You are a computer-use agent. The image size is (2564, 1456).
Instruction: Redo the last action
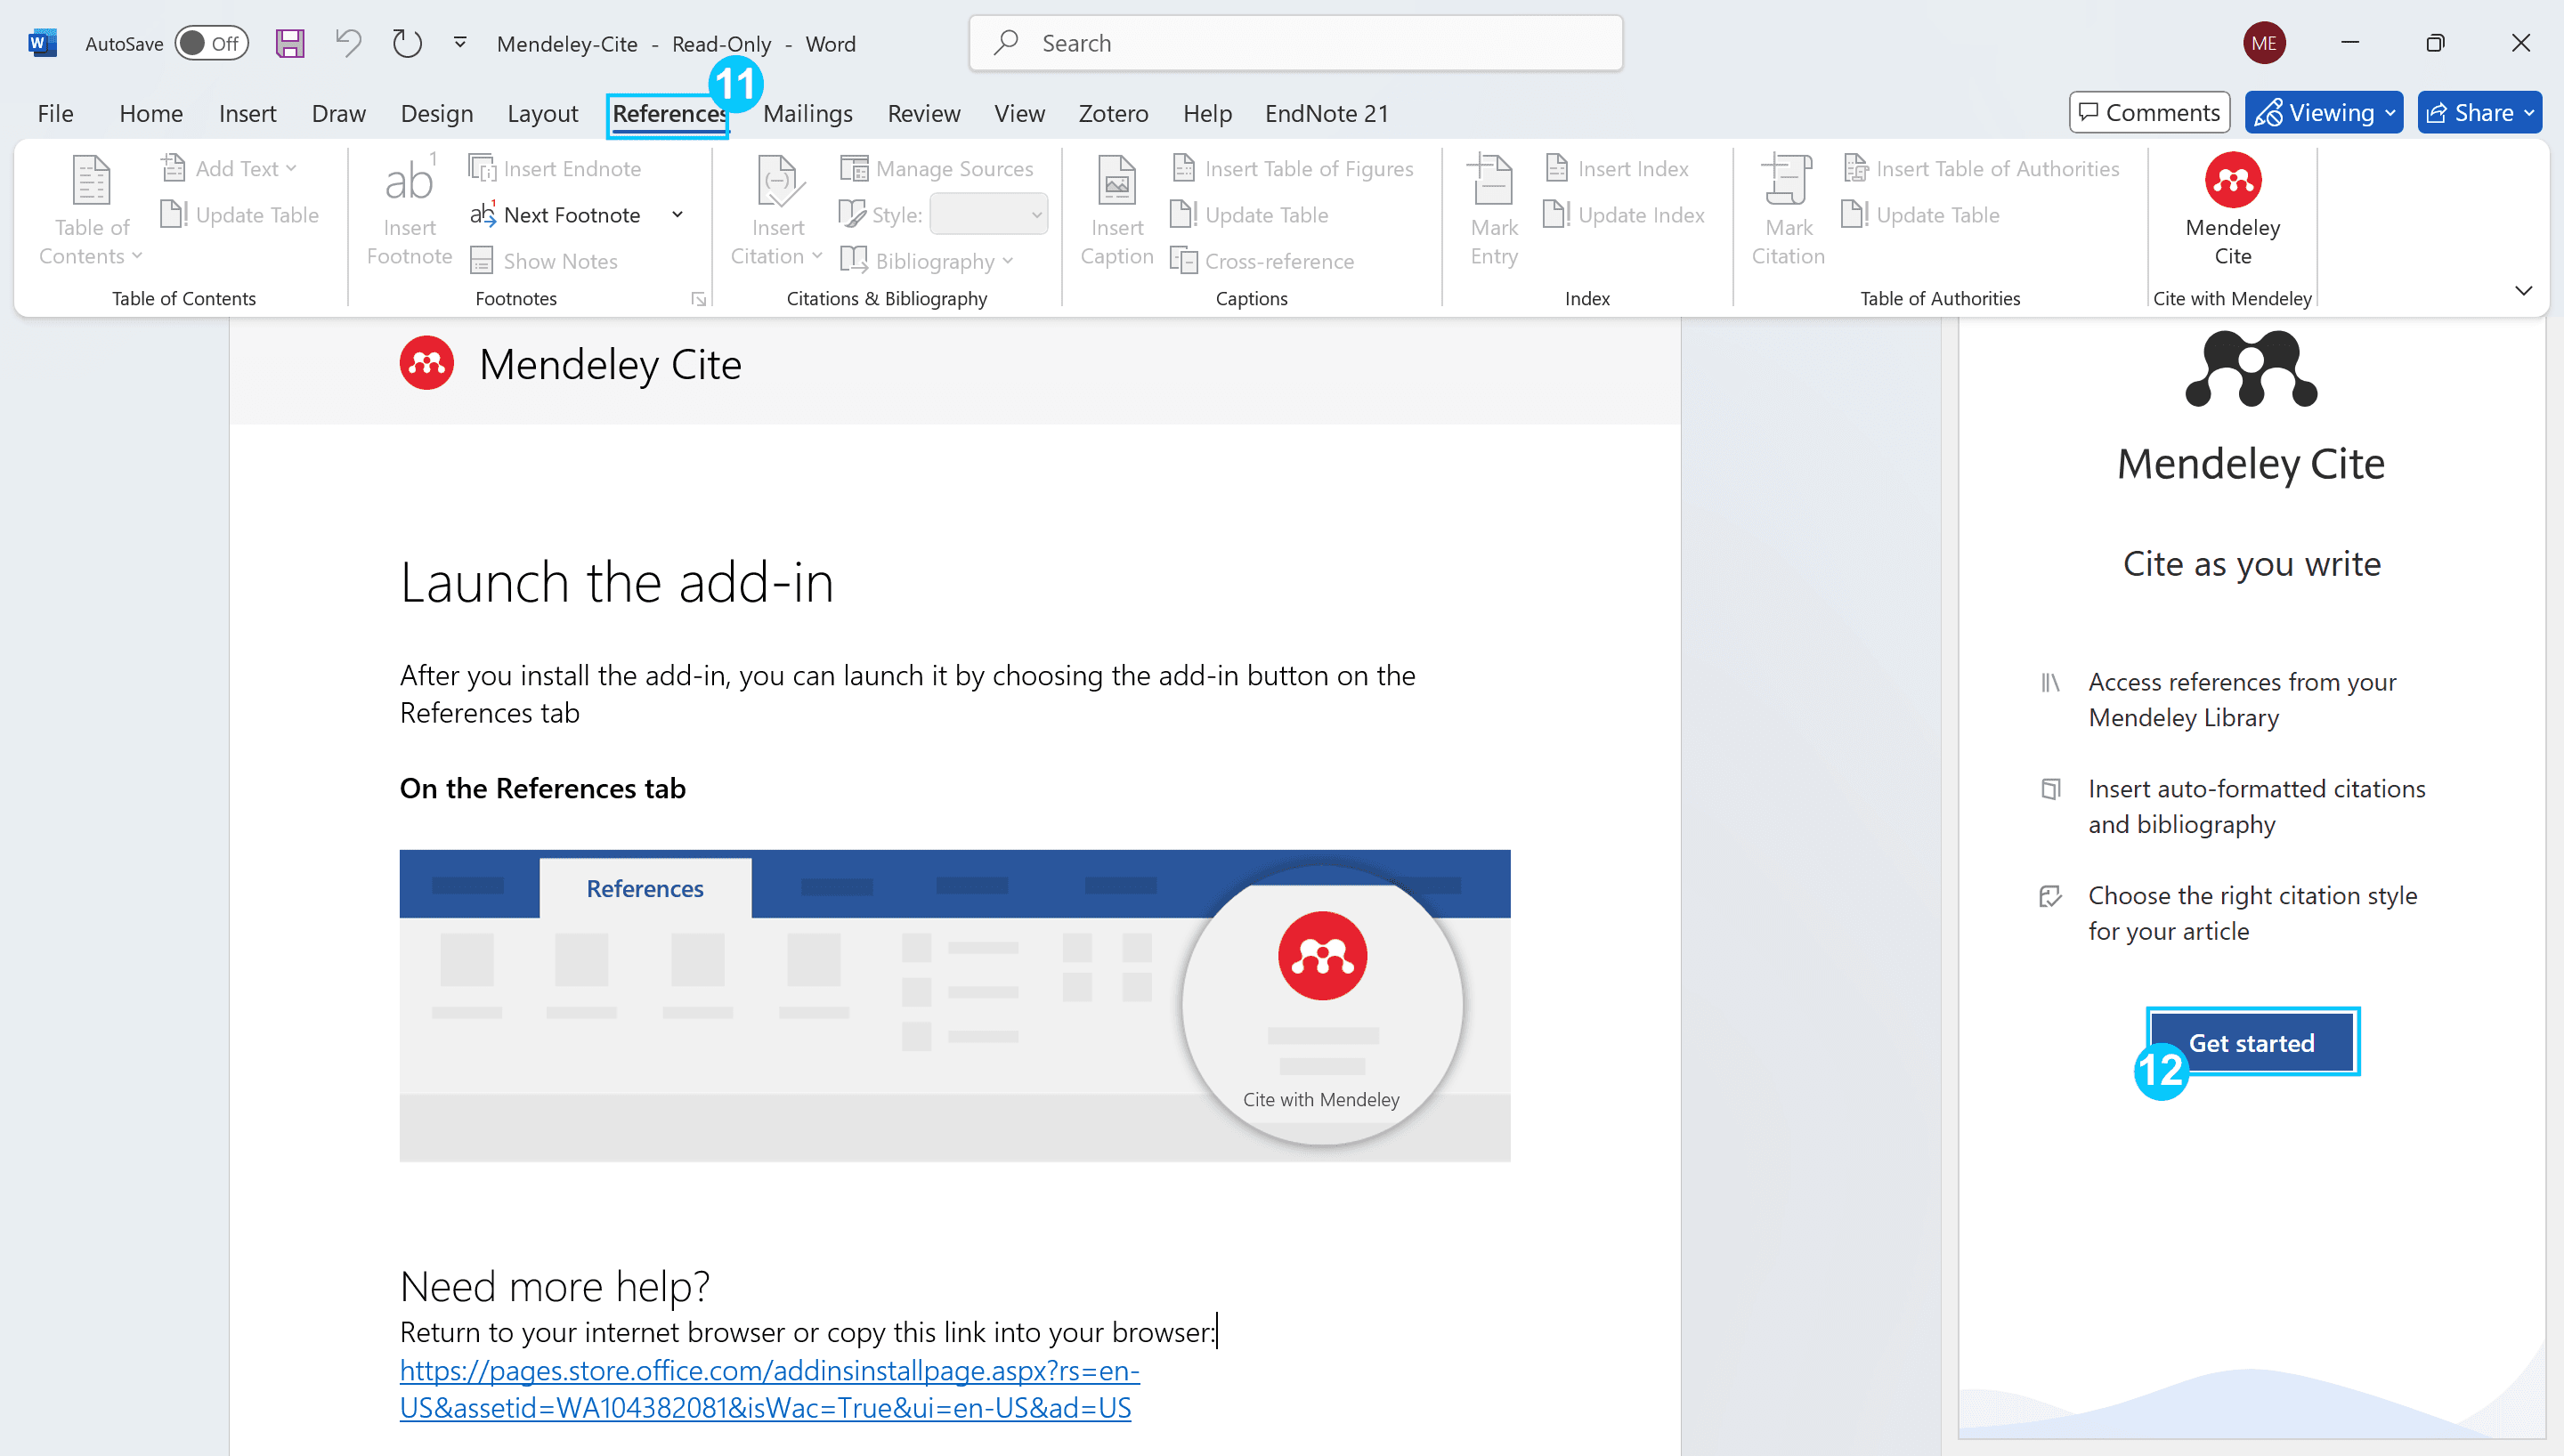click(407, 43)
